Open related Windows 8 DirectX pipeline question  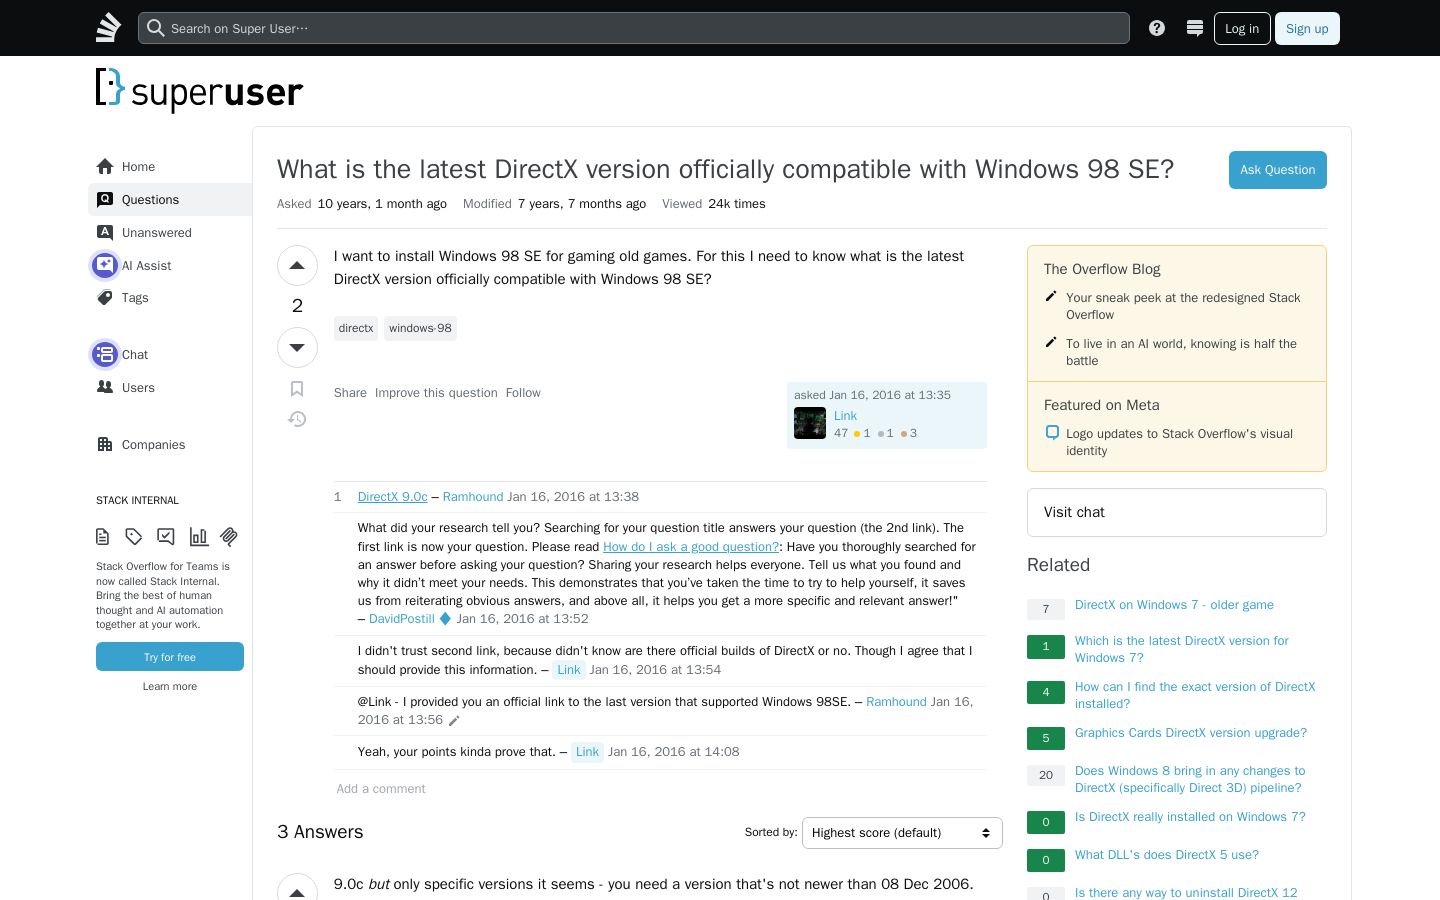(x=1190, y=779)
